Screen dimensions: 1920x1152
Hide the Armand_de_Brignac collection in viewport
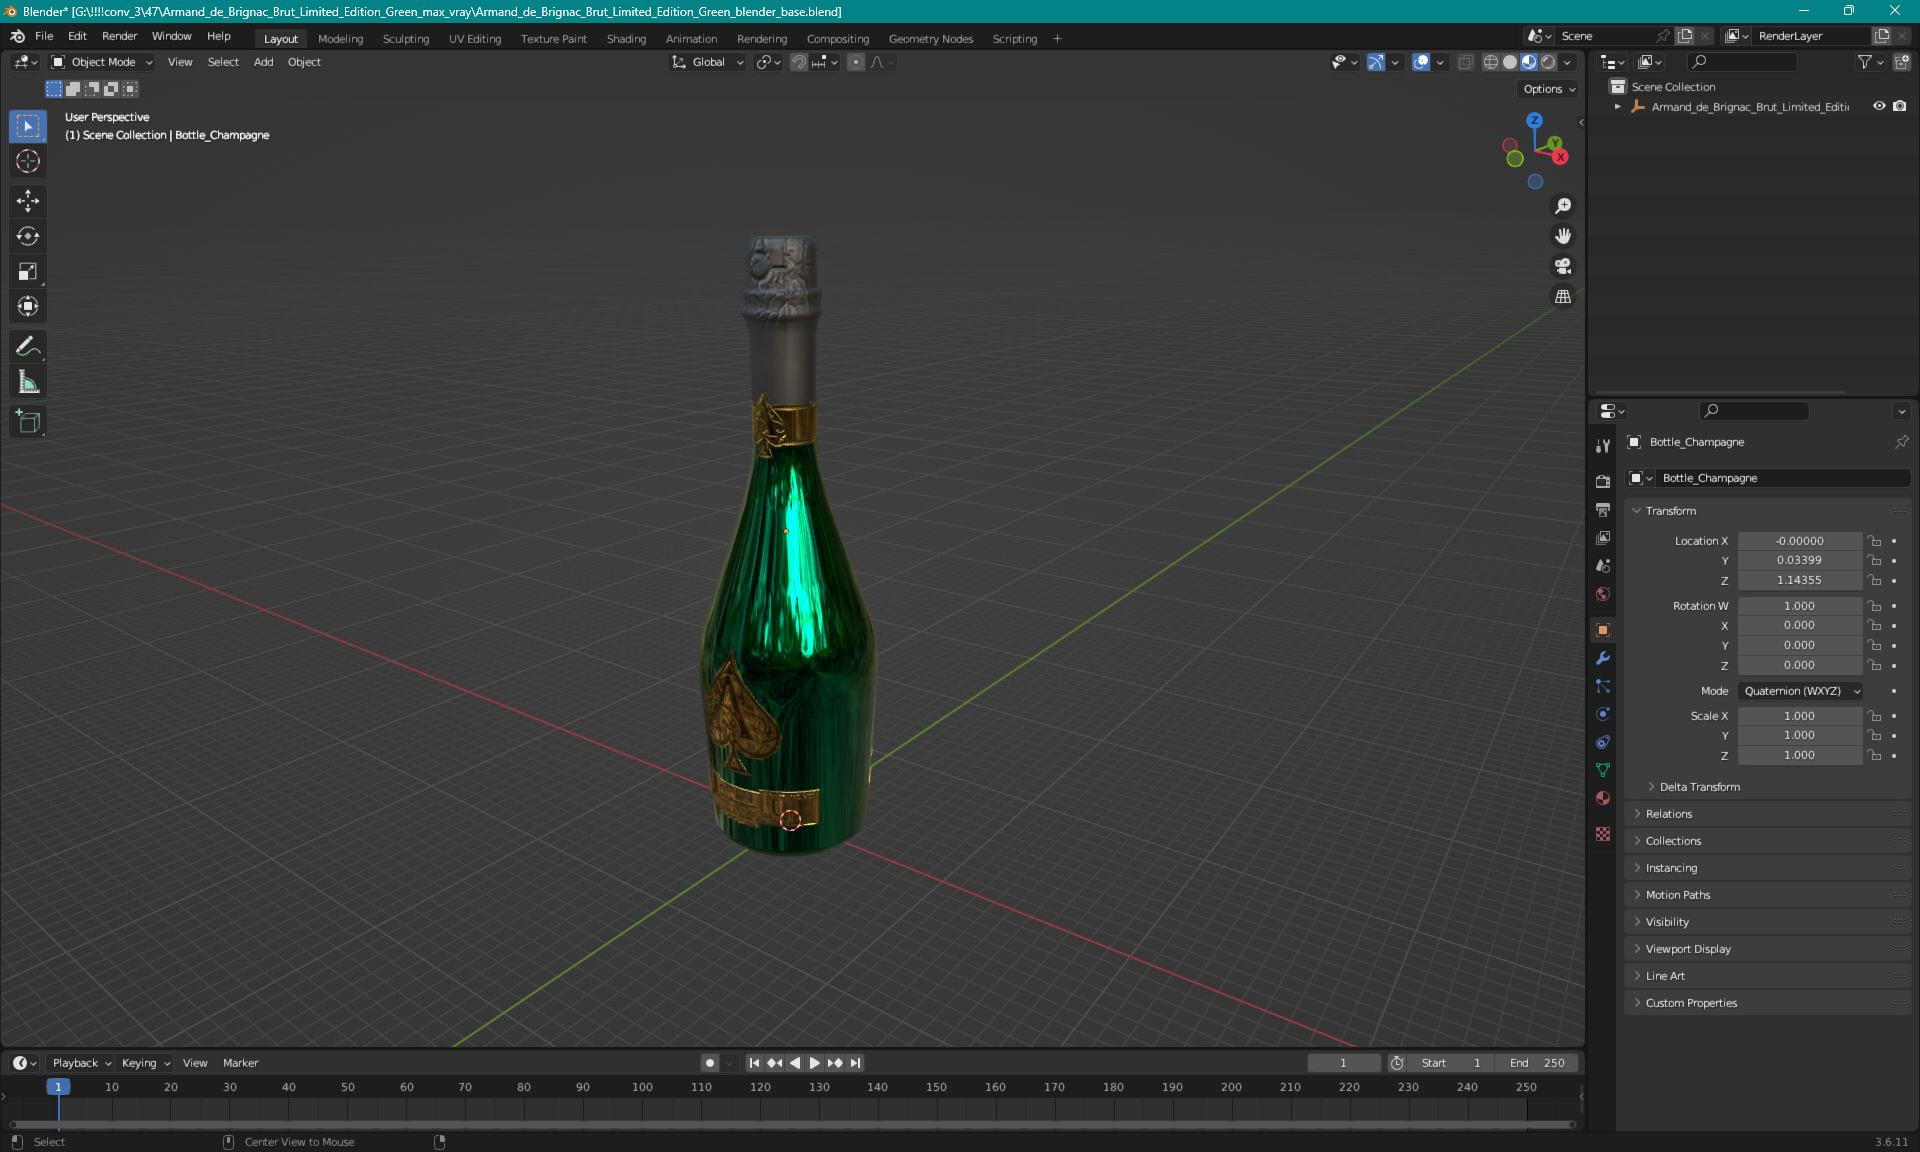[x=1879, y=106]
